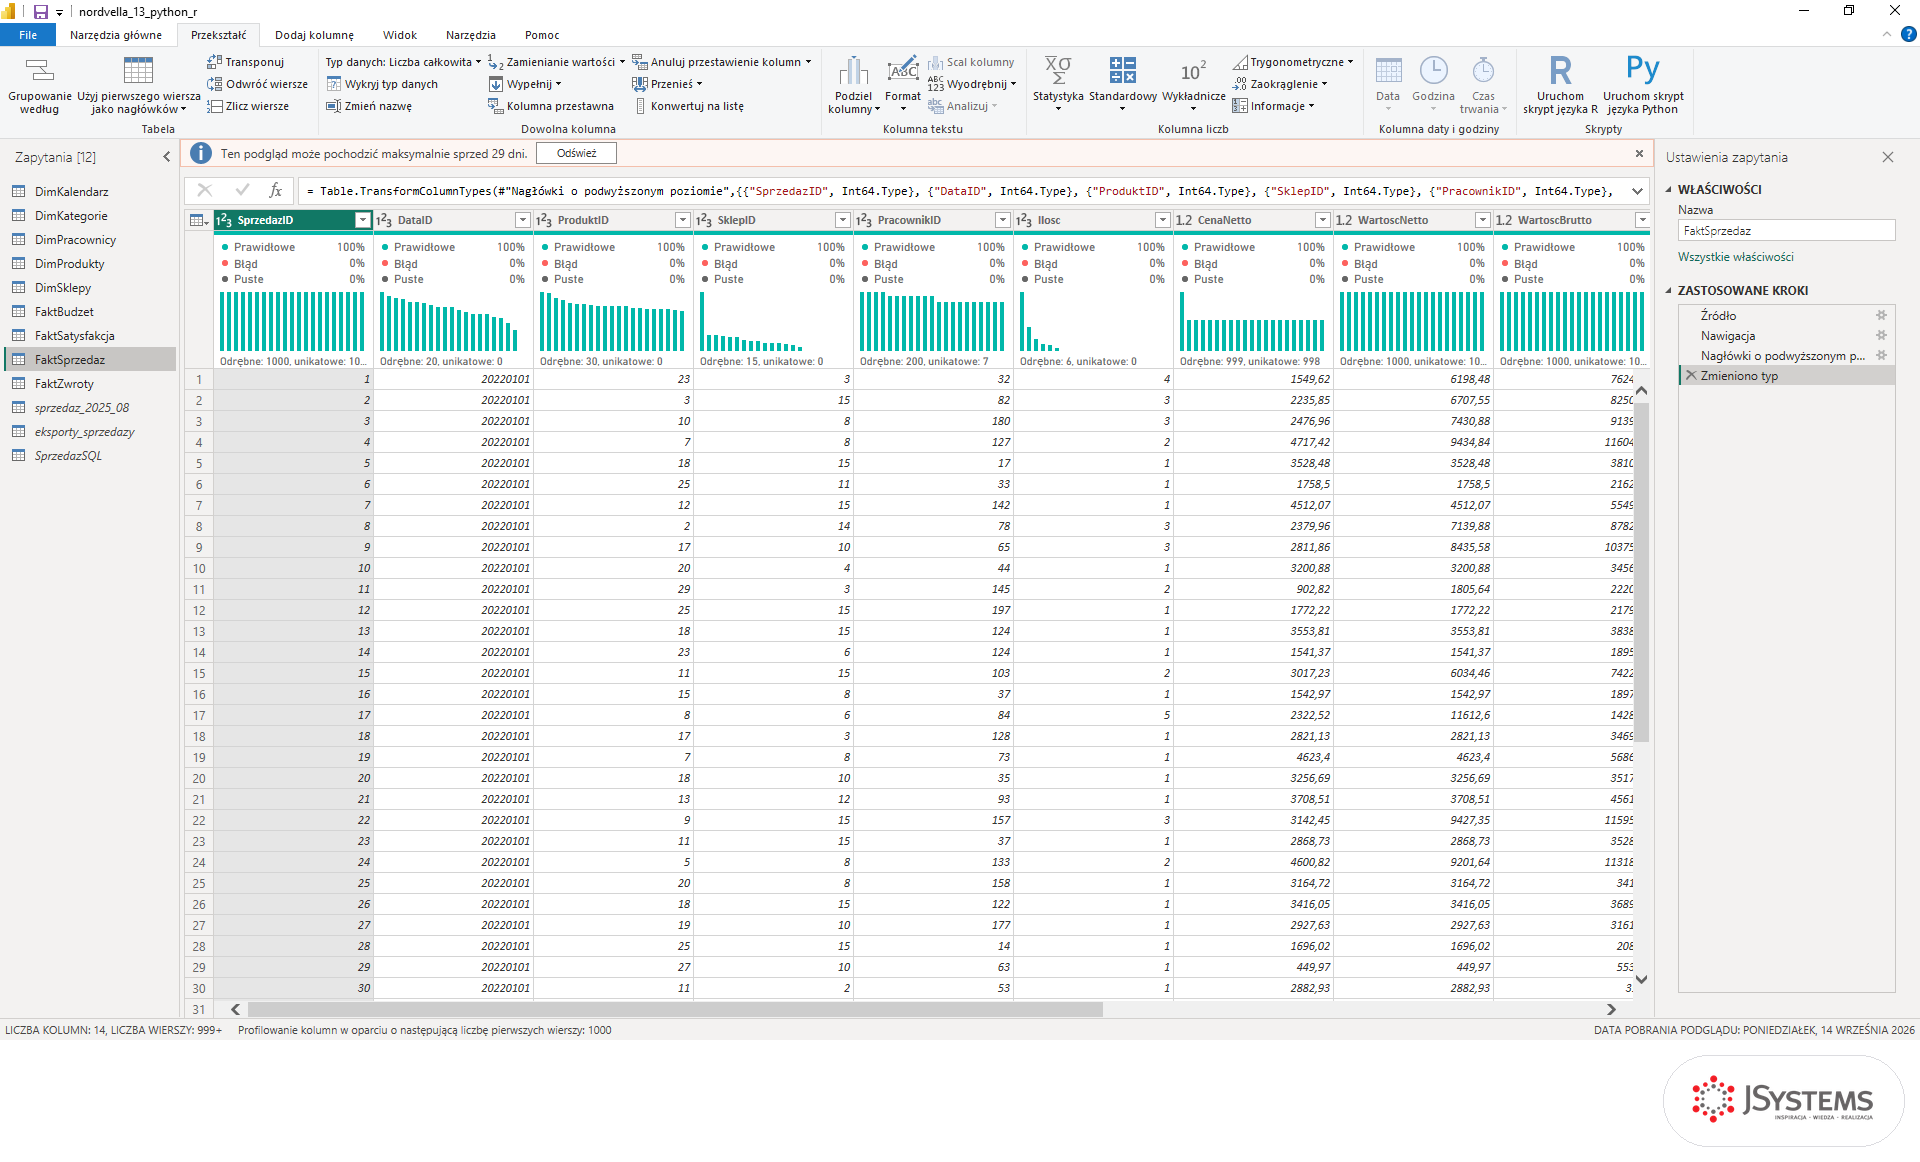The width and height of the screenshot is (1920, 1162).
Task: Click the Zlicz wiersze button
Action: (248, 106)
